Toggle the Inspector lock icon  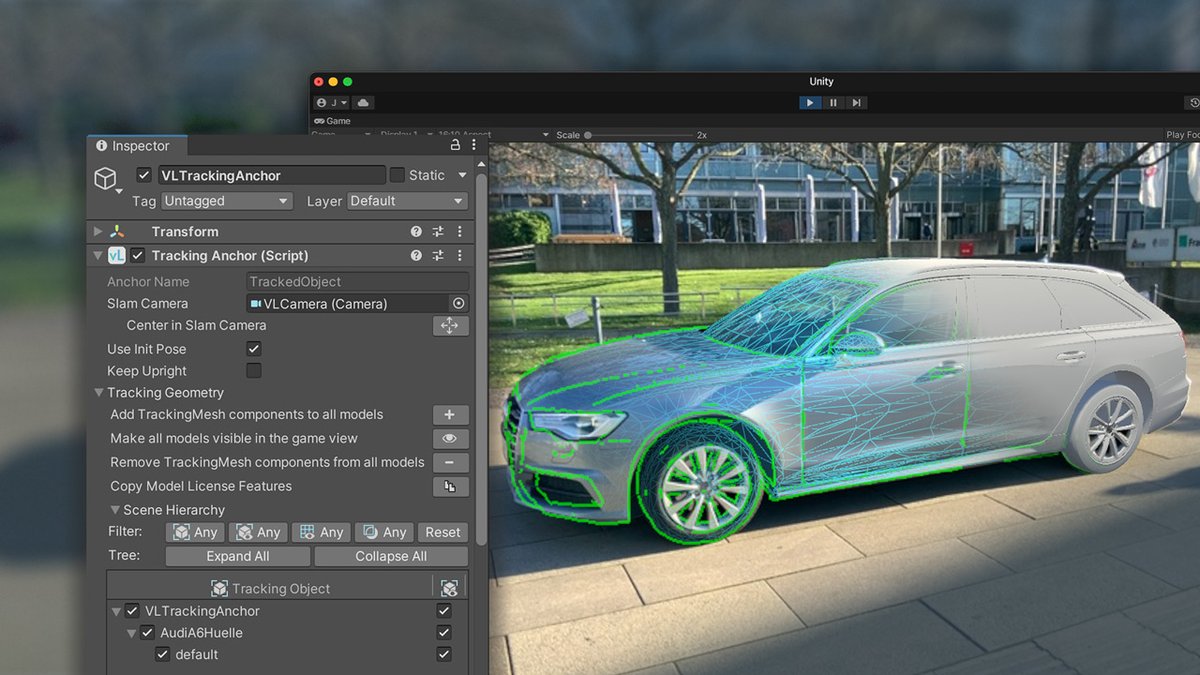tap(455, 146)
